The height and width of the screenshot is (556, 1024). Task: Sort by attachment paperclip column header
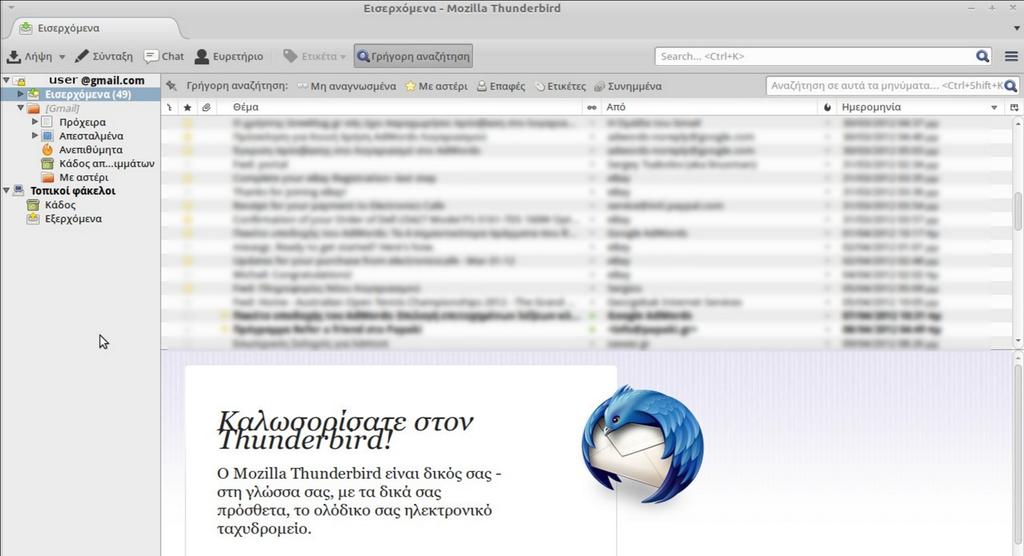pyautogui.click(x=206, y=107)
